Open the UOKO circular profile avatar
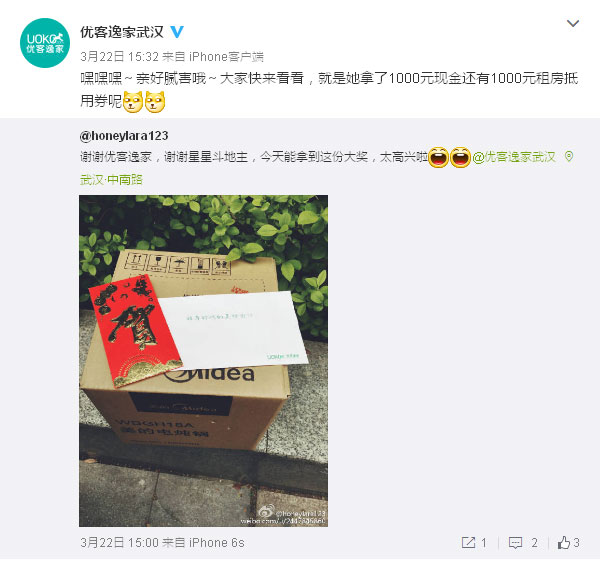The height and width of the screenshot is (562, 600). 45,43
